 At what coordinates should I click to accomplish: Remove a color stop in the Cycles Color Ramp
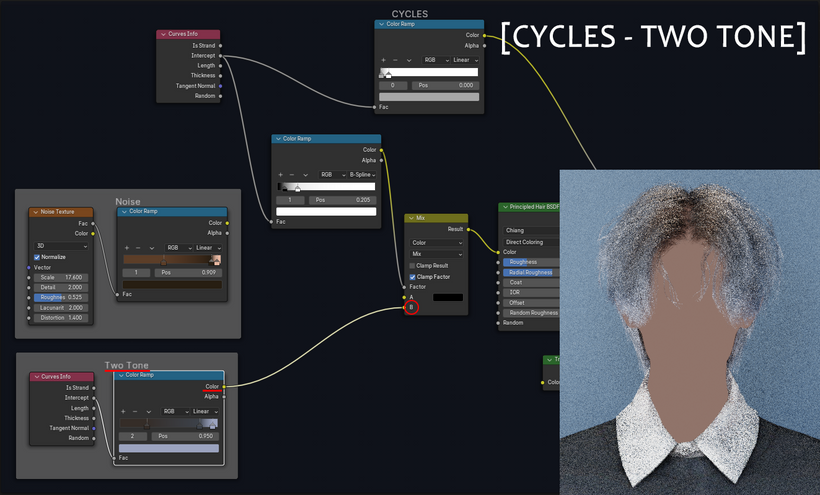click(x=395, y=60)
